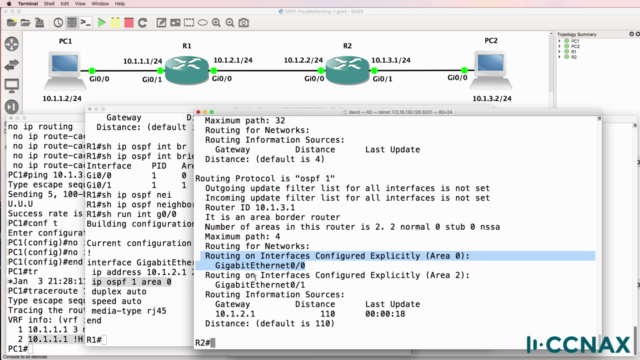
Task: Click the 10.1.2.1/24 label near R1
Action: [233, 60]
